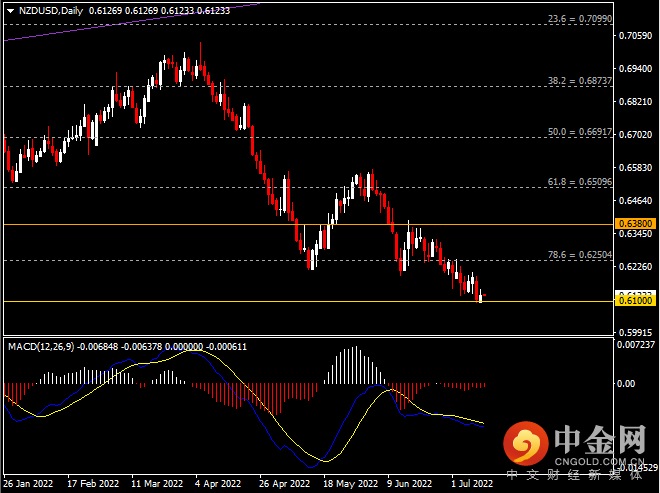Click the 11 Mar 2022 date label
Viewport: 660px width, 493px height.
(157, 484)
